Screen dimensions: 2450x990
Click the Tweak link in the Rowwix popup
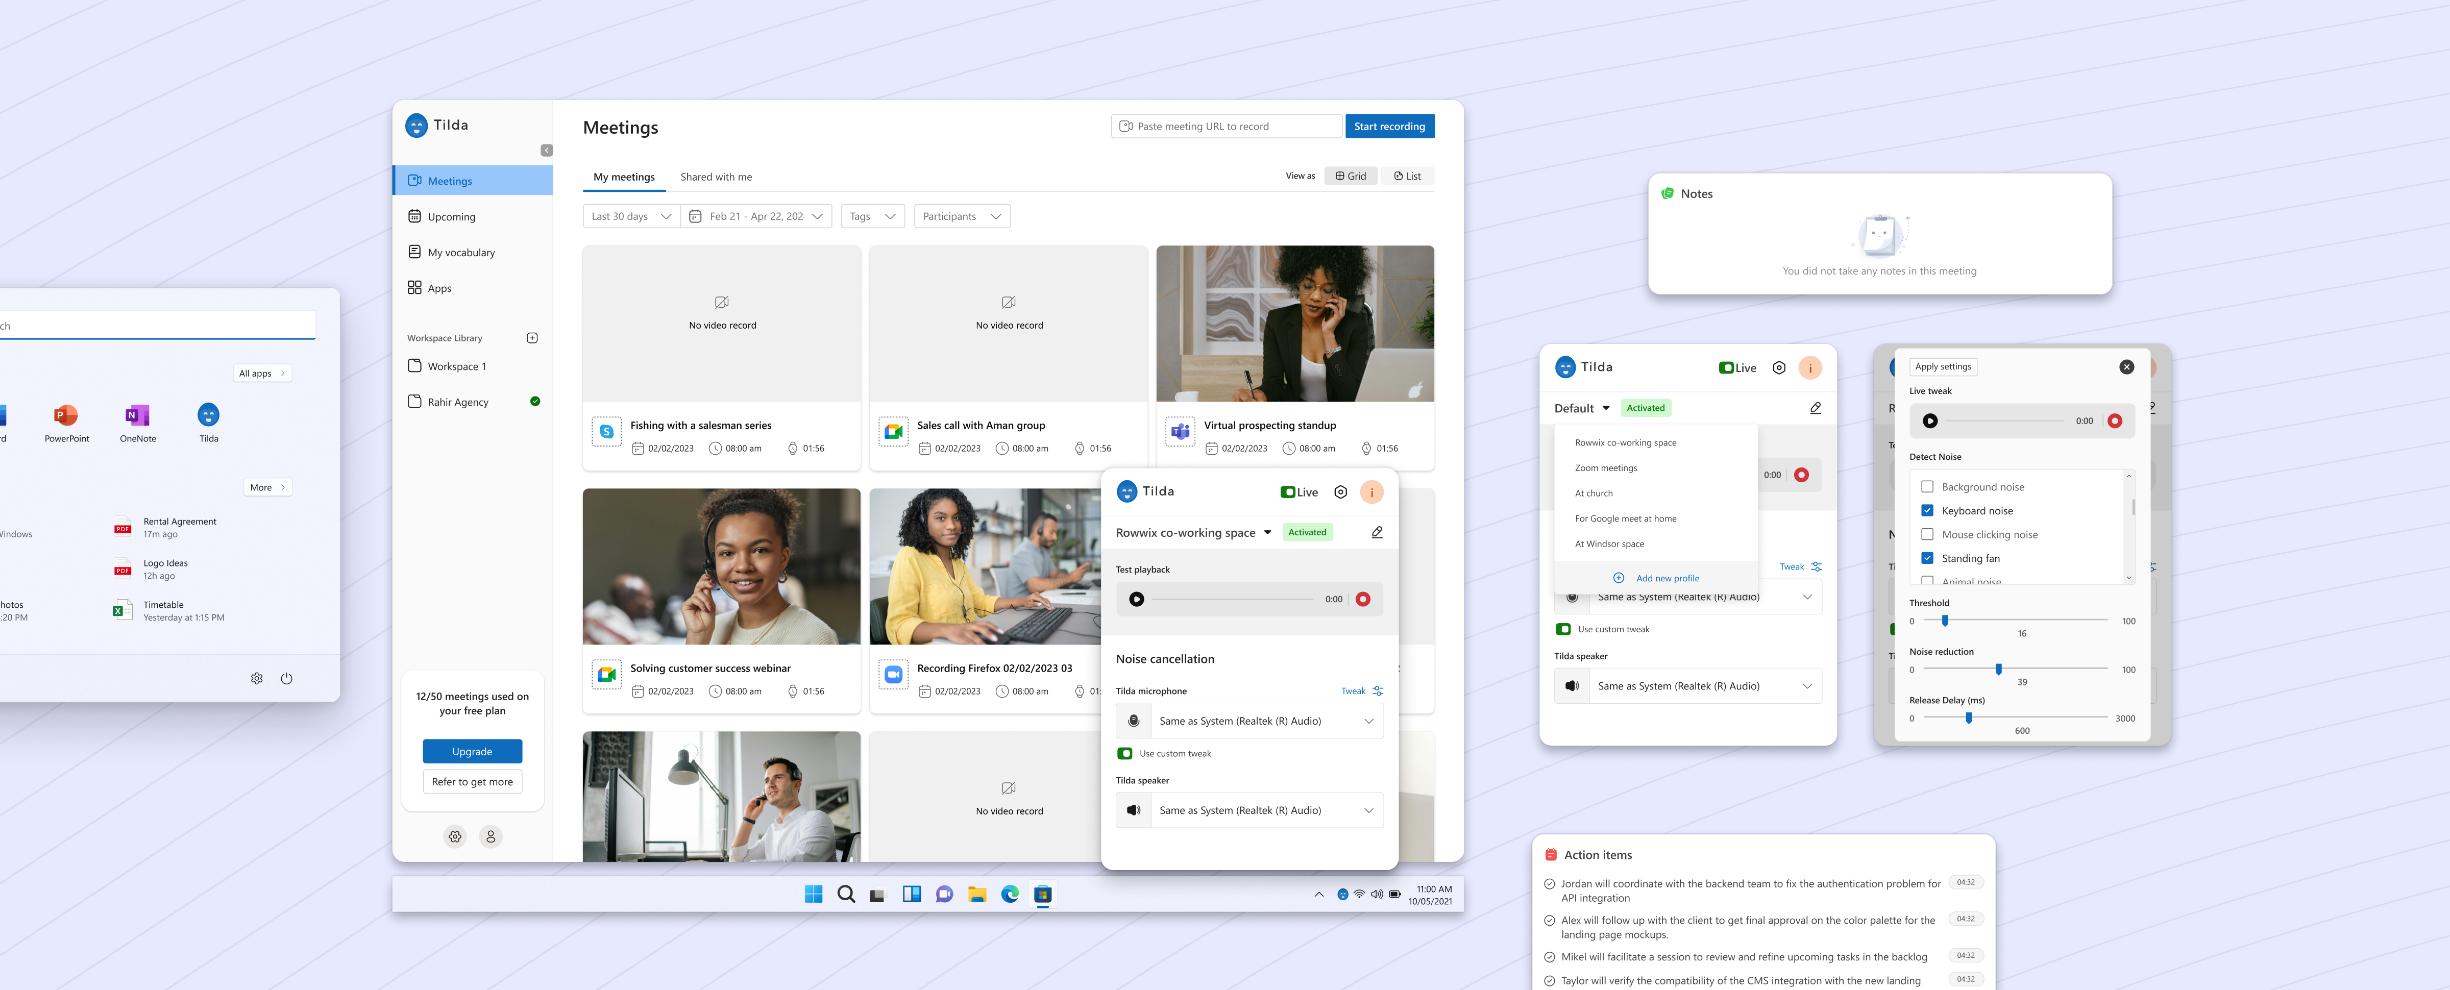coord(1362,691)
